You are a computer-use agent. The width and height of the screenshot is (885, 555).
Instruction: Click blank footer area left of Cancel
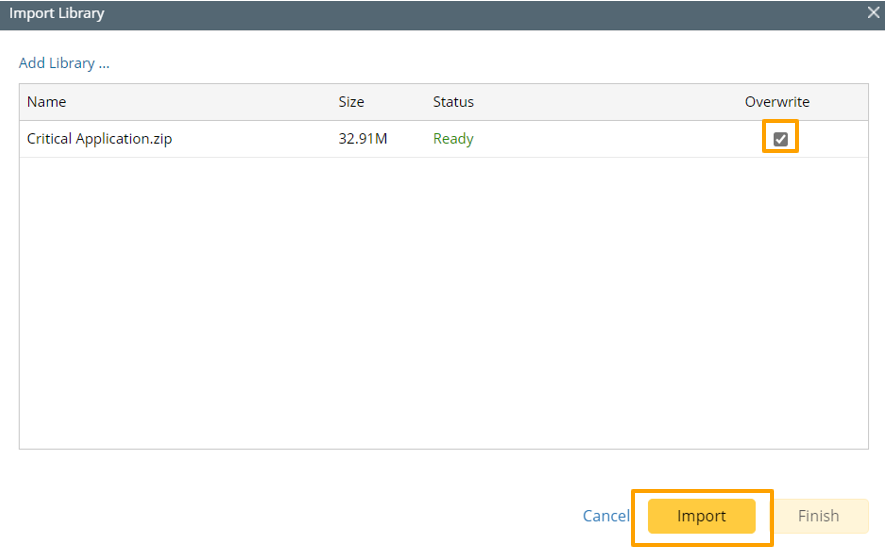pyautogui.click(x=300, y=516)
